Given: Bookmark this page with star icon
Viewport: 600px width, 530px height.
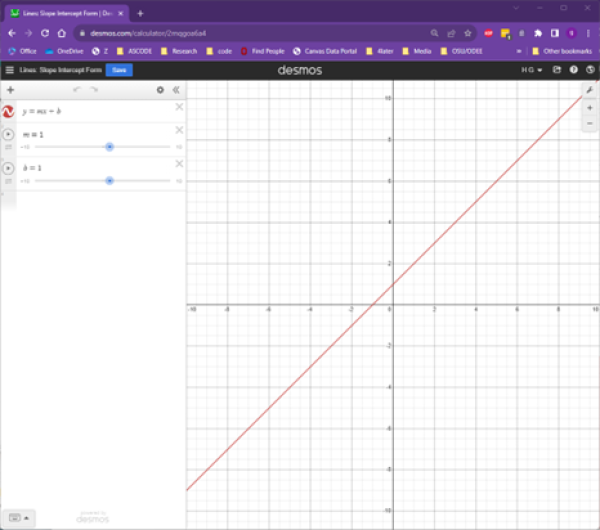Looking at the screenshot, I should 468,33.
